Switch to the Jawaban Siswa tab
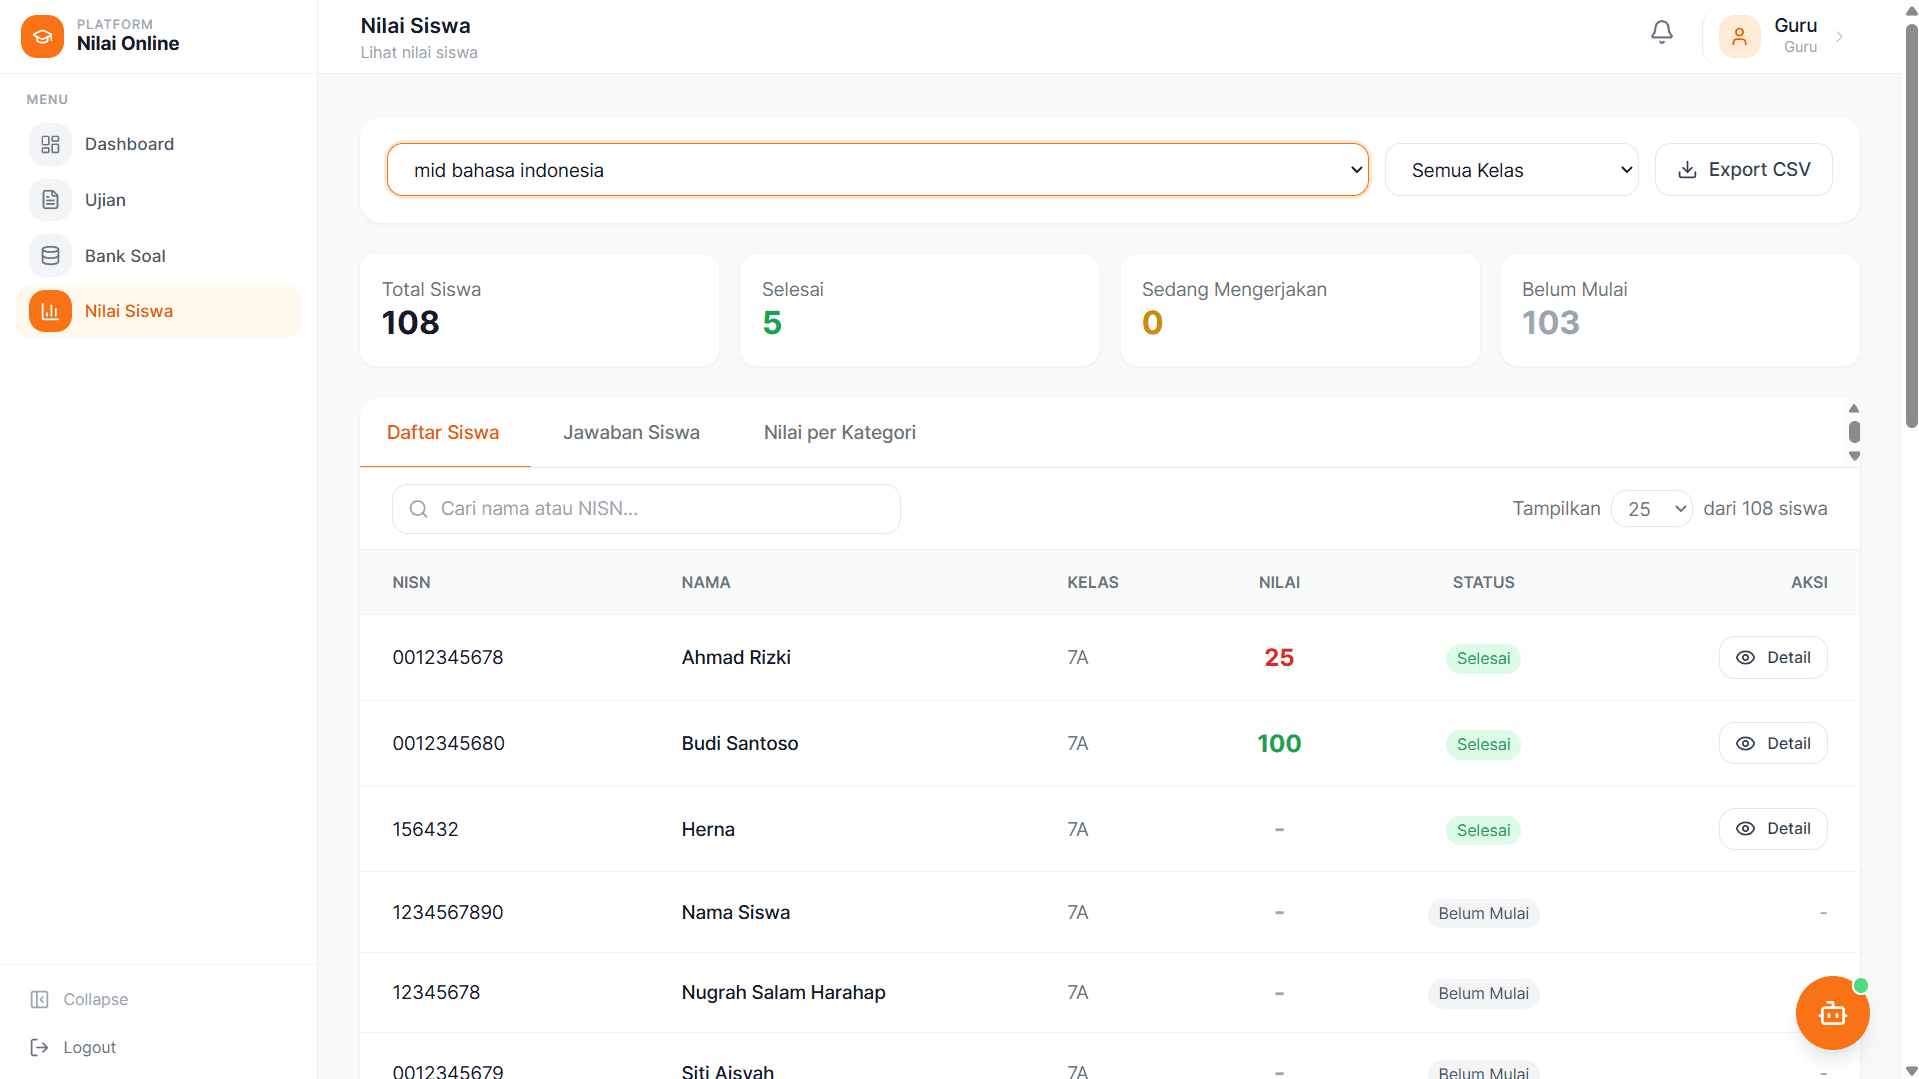The height and width of the screenshot is (1079, 1919). coord(631,433)
